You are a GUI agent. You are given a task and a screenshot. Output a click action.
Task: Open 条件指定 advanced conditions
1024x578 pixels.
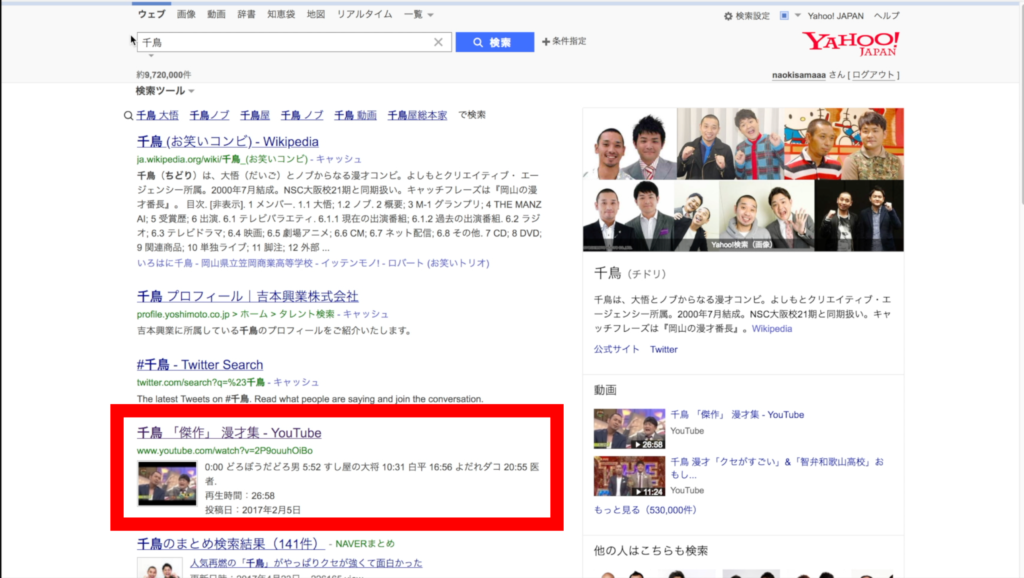point(564,41)
